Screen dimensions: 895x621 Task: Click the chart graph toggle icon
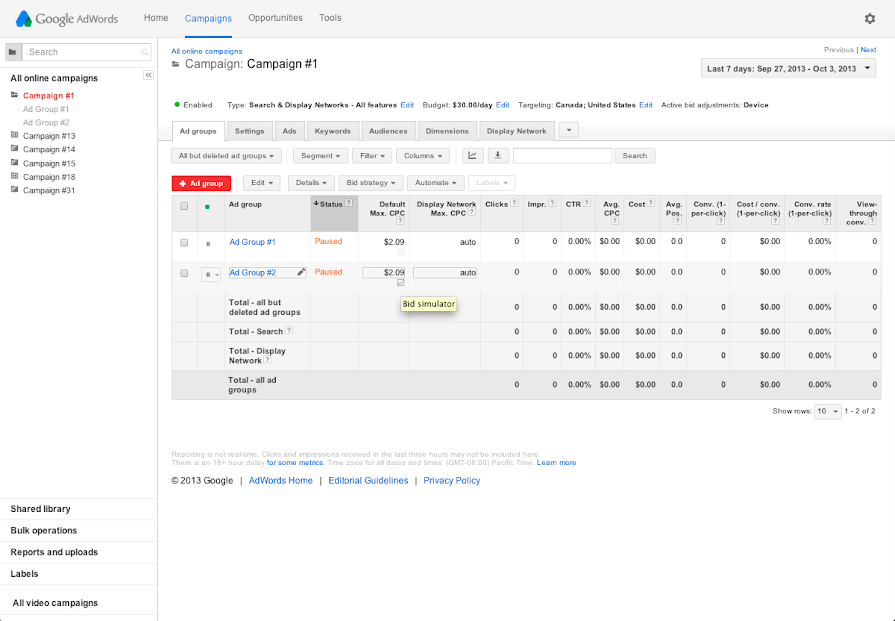tap(472, 155)
